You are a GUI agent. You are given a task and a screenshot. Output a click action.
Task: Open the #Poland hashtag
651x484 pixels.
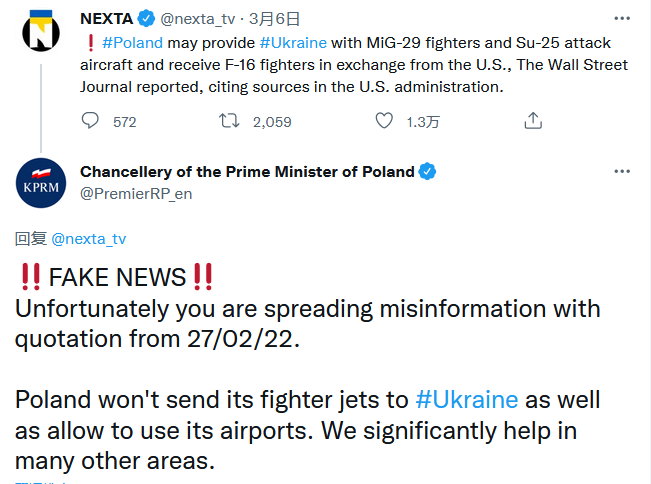coord(132,43)
